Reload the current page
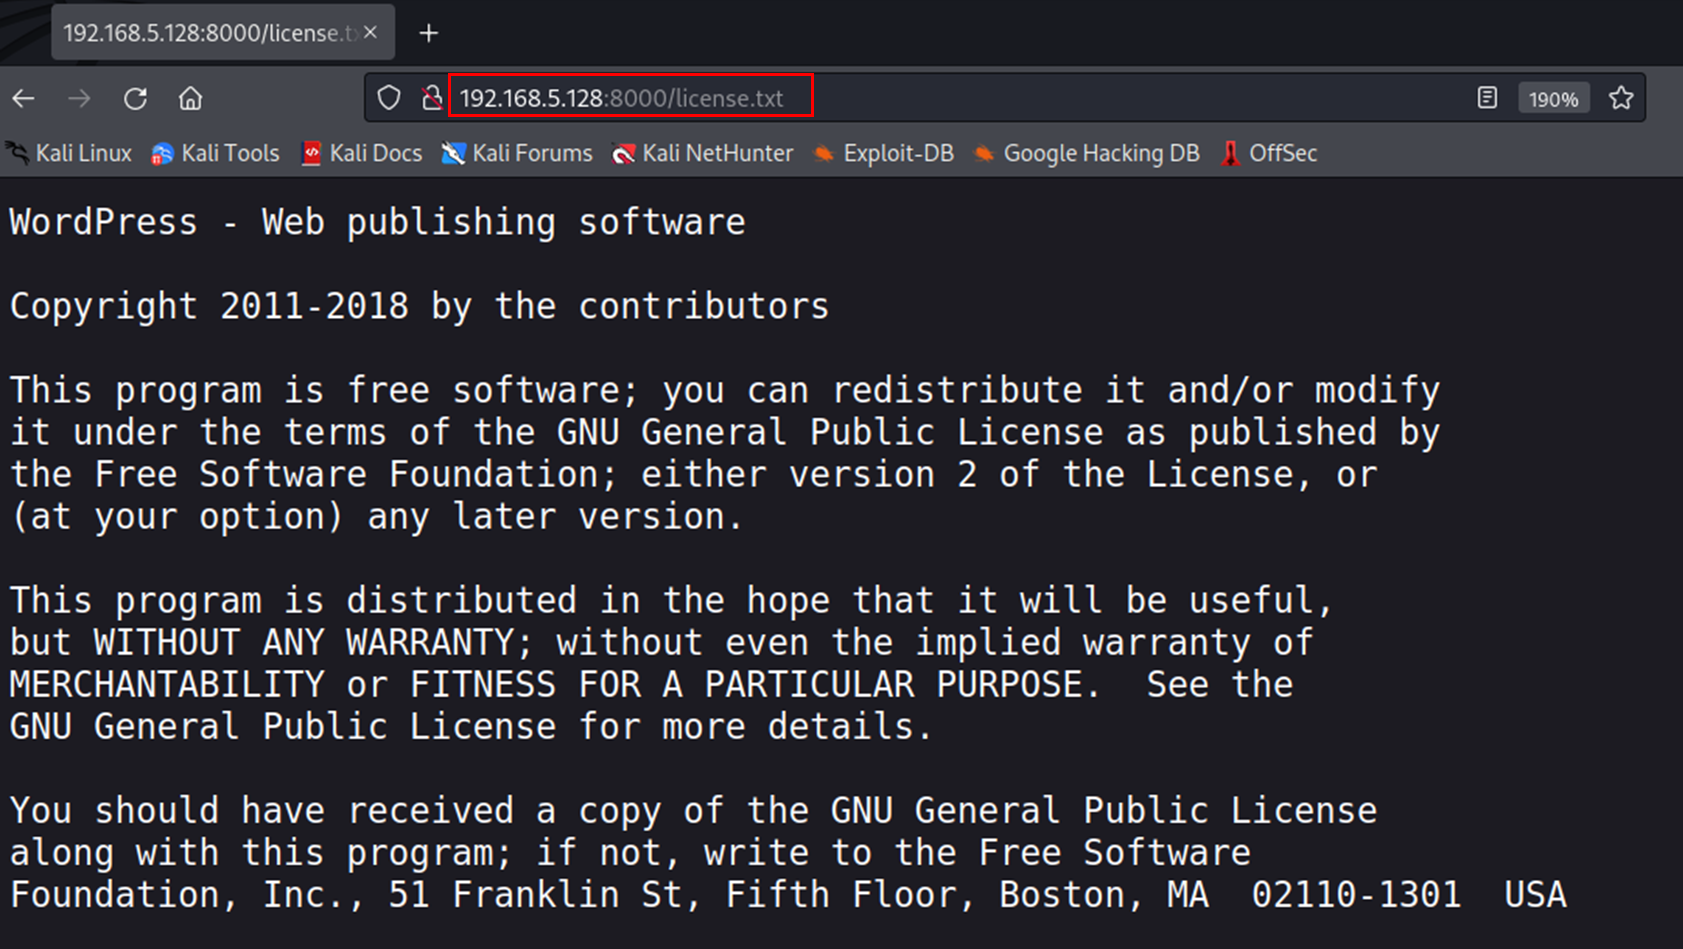This screenshot has height=949, width=1683. point(135,98)
